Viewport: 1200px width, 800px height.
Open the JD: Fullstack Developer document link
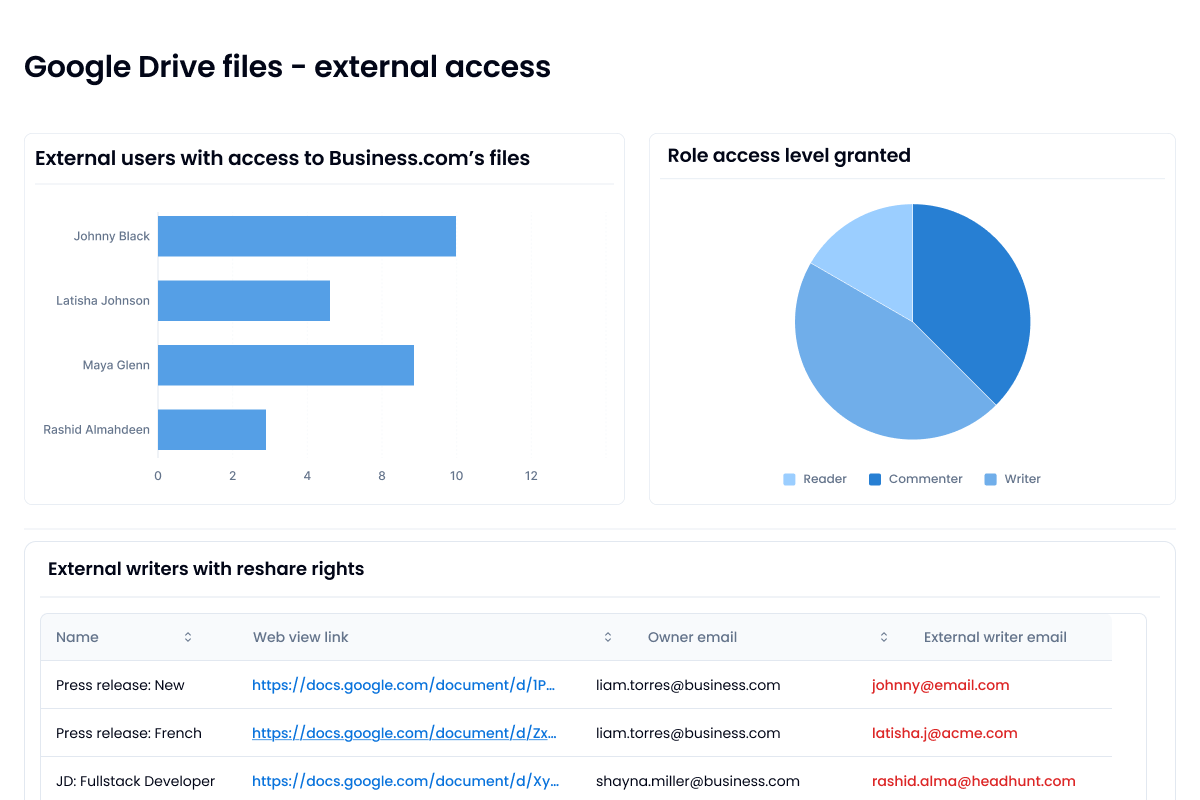click(406, 781)
